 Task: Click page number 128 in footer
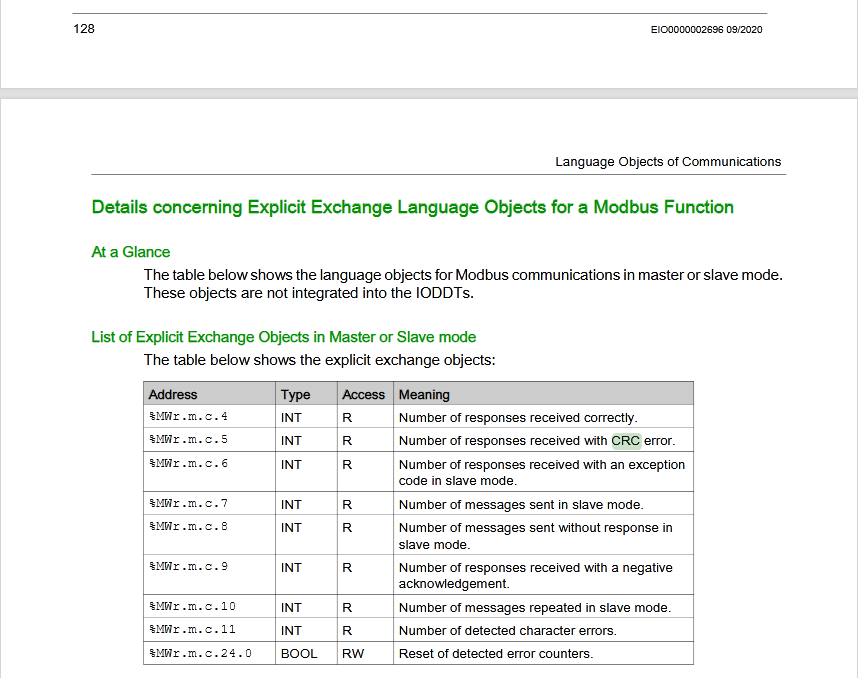click(84, 28)
